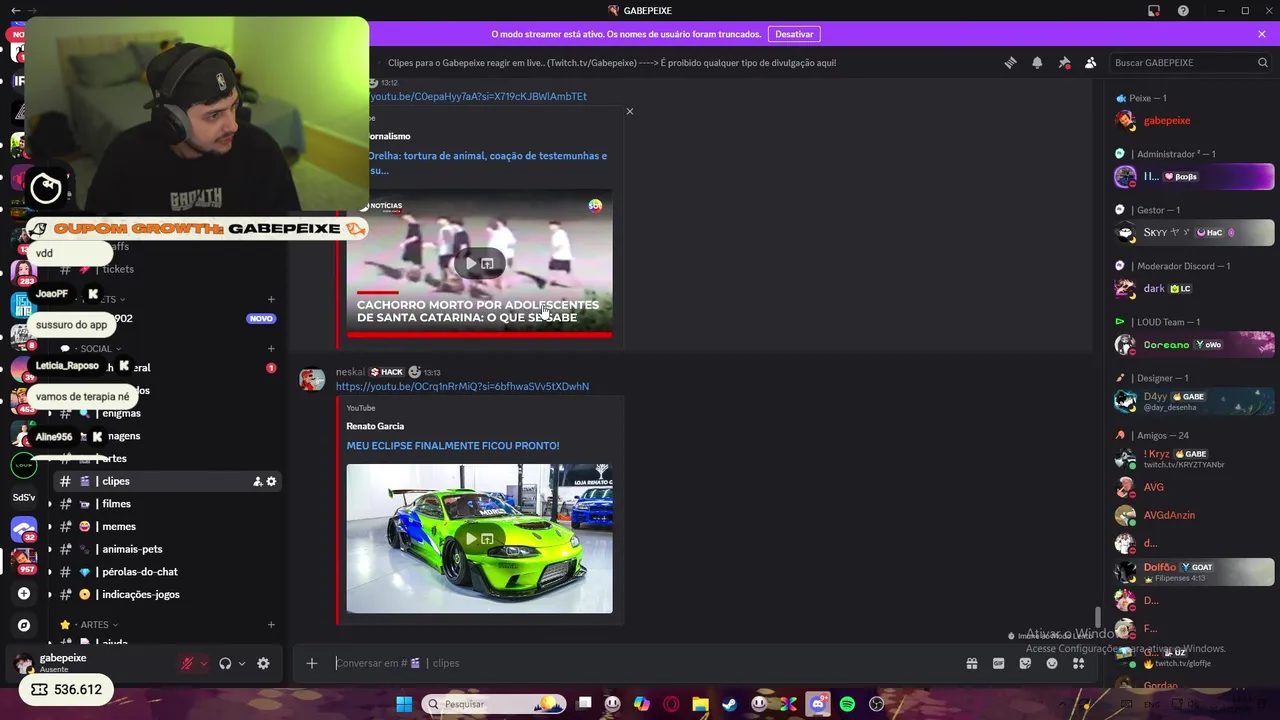
Task: Open the threads icon in channel header
Action: pos(1010,62)
